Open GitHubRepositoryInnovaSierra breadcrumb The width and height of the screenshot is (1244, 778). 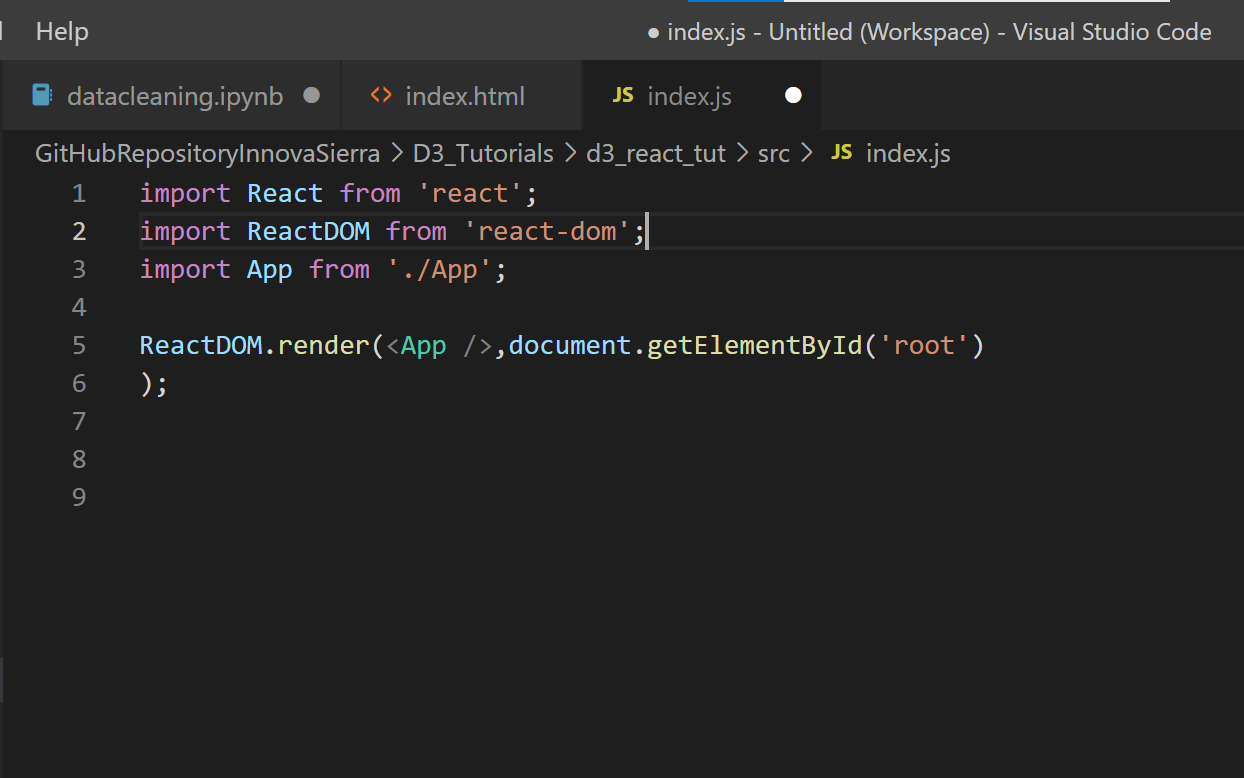[x=208, y=153]
